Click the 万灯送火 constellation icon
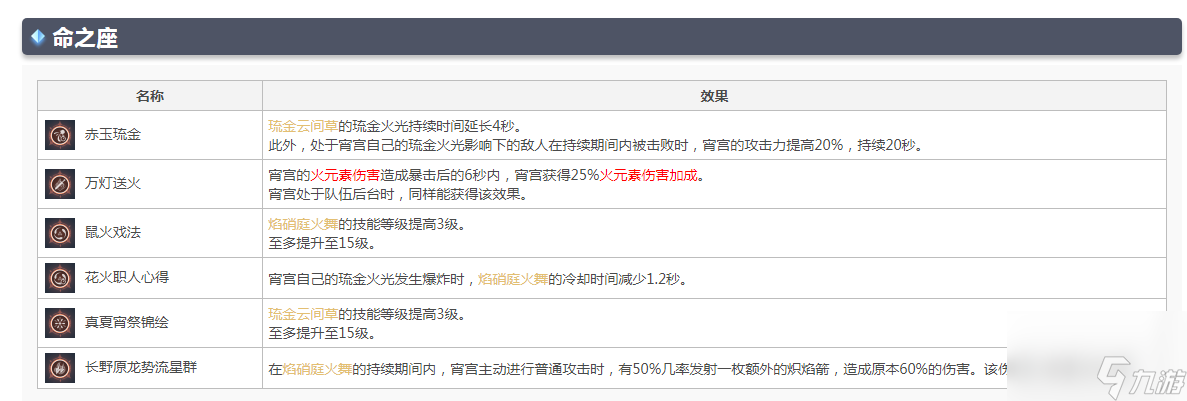The image size is (1187, 401). (60, 184)
